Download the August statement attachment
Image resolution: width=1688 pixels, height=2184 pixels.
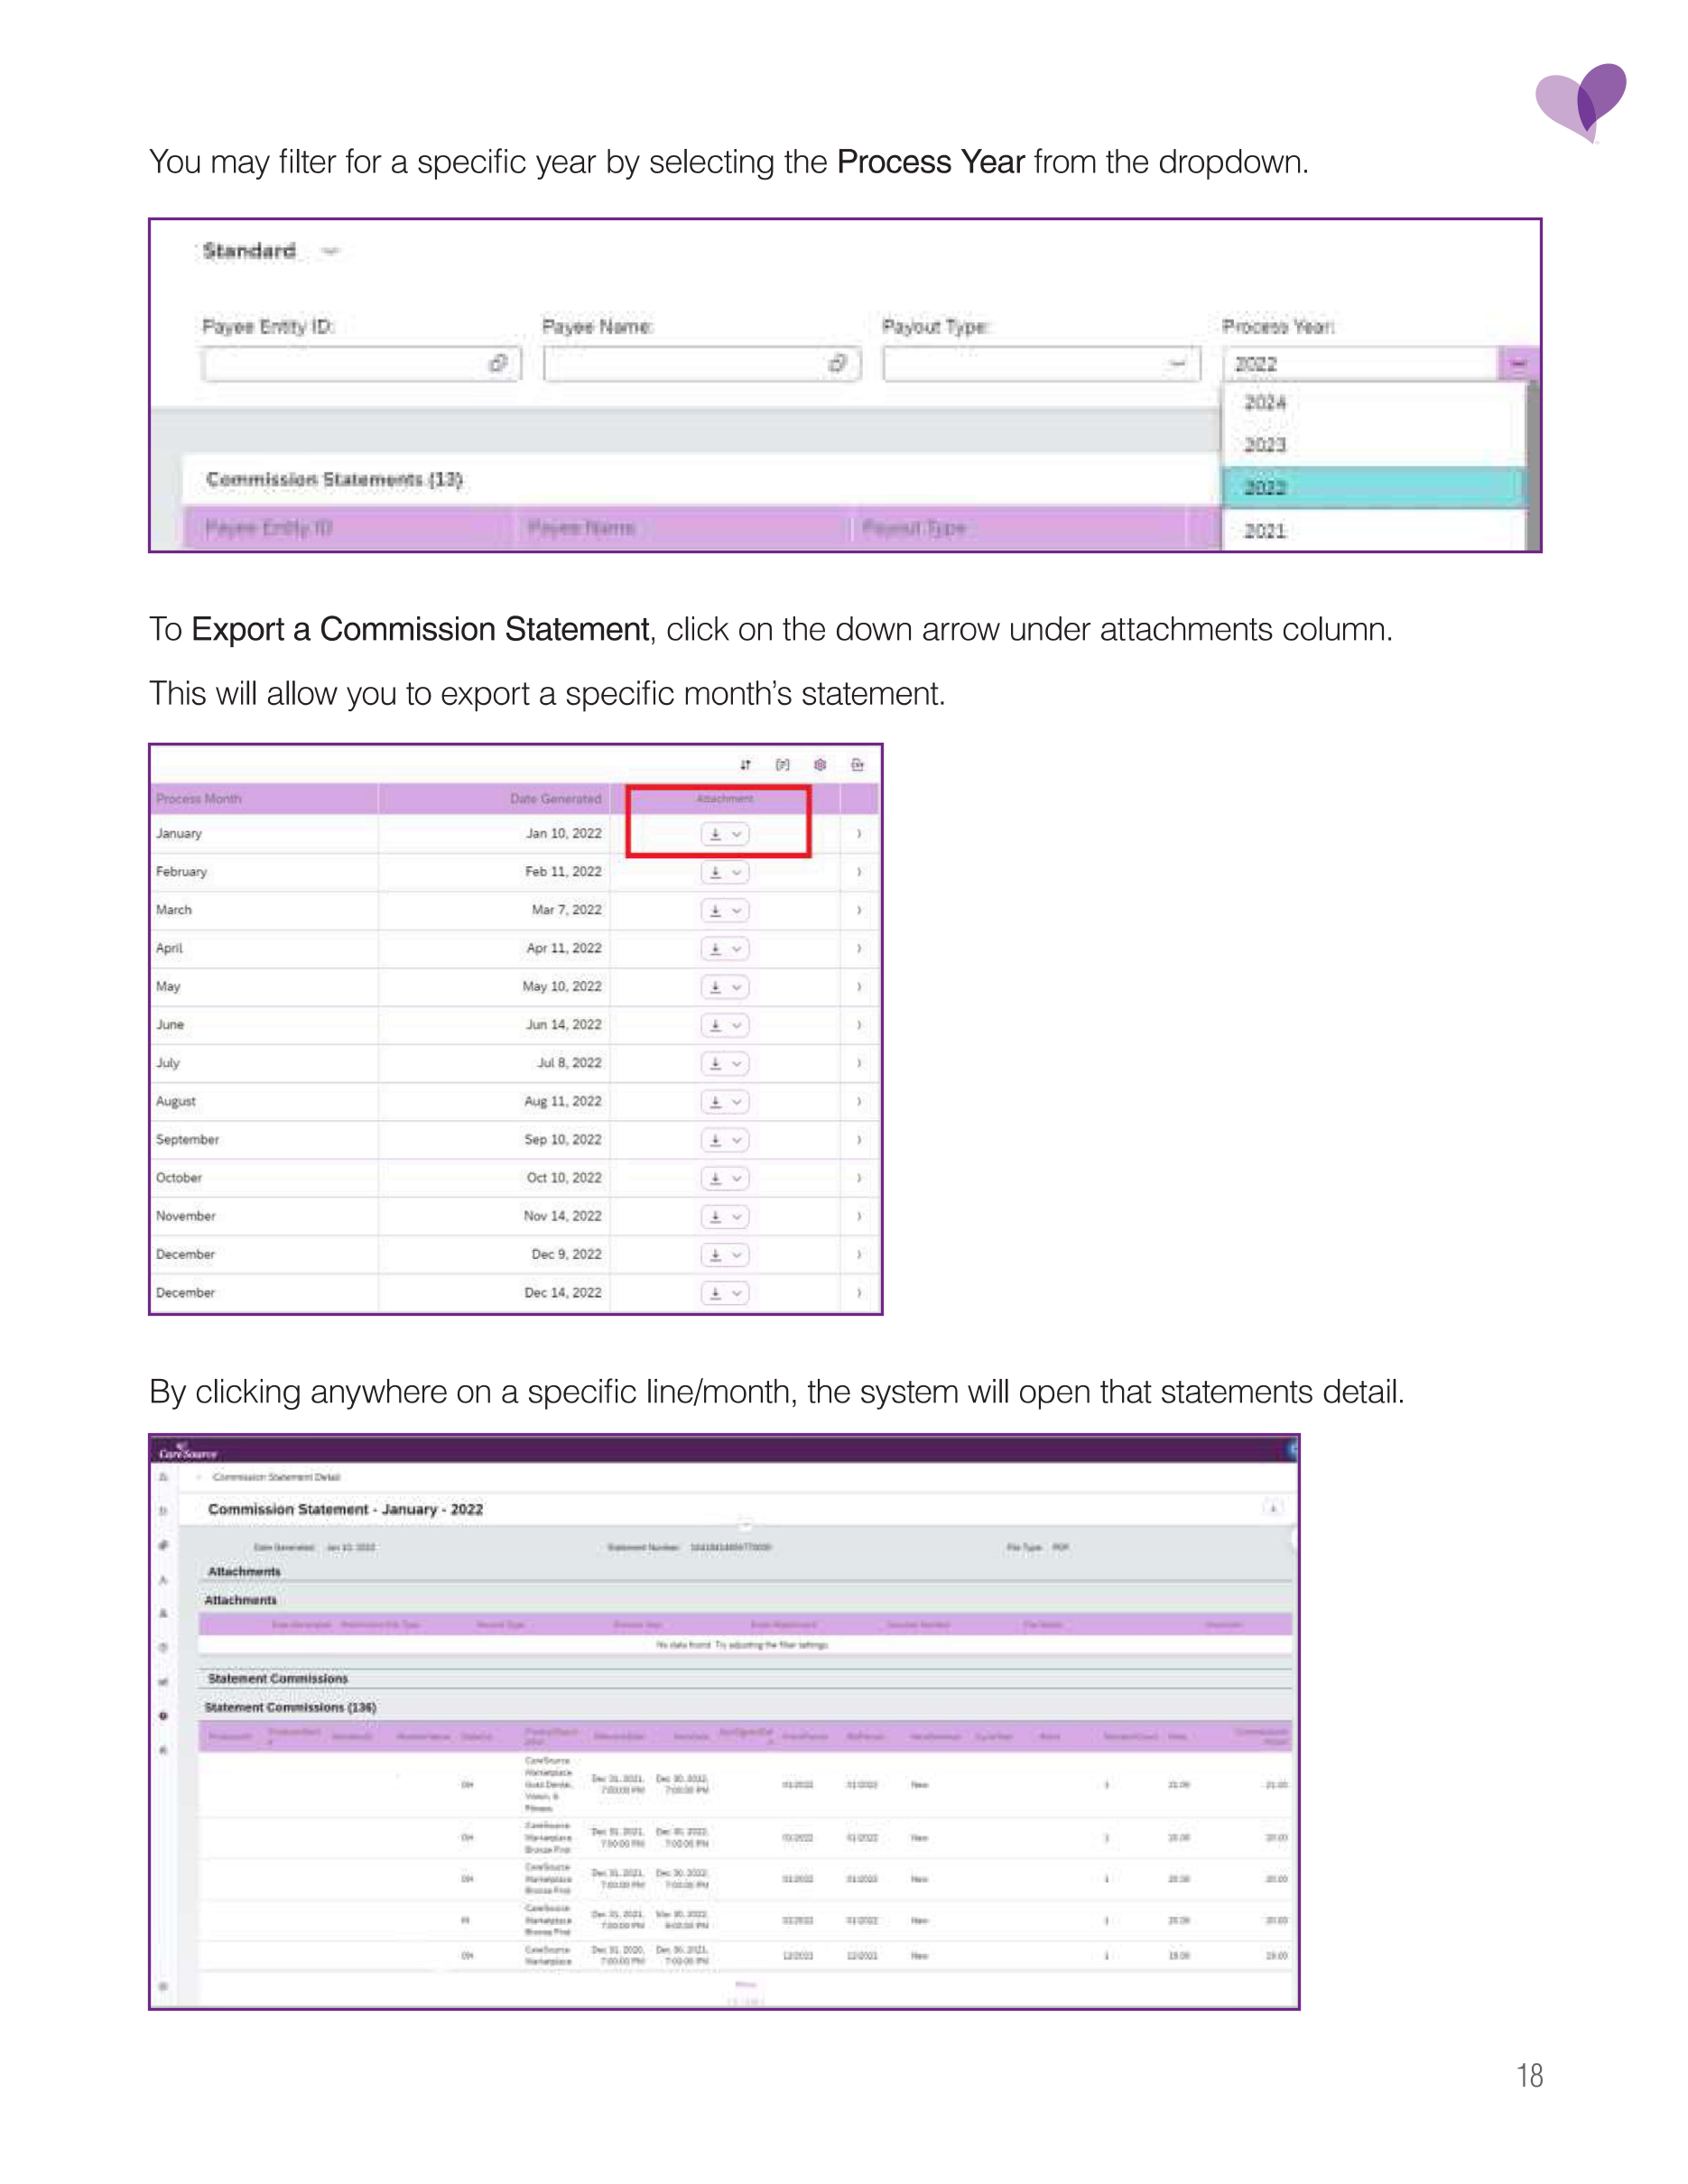pos(715,1102)
